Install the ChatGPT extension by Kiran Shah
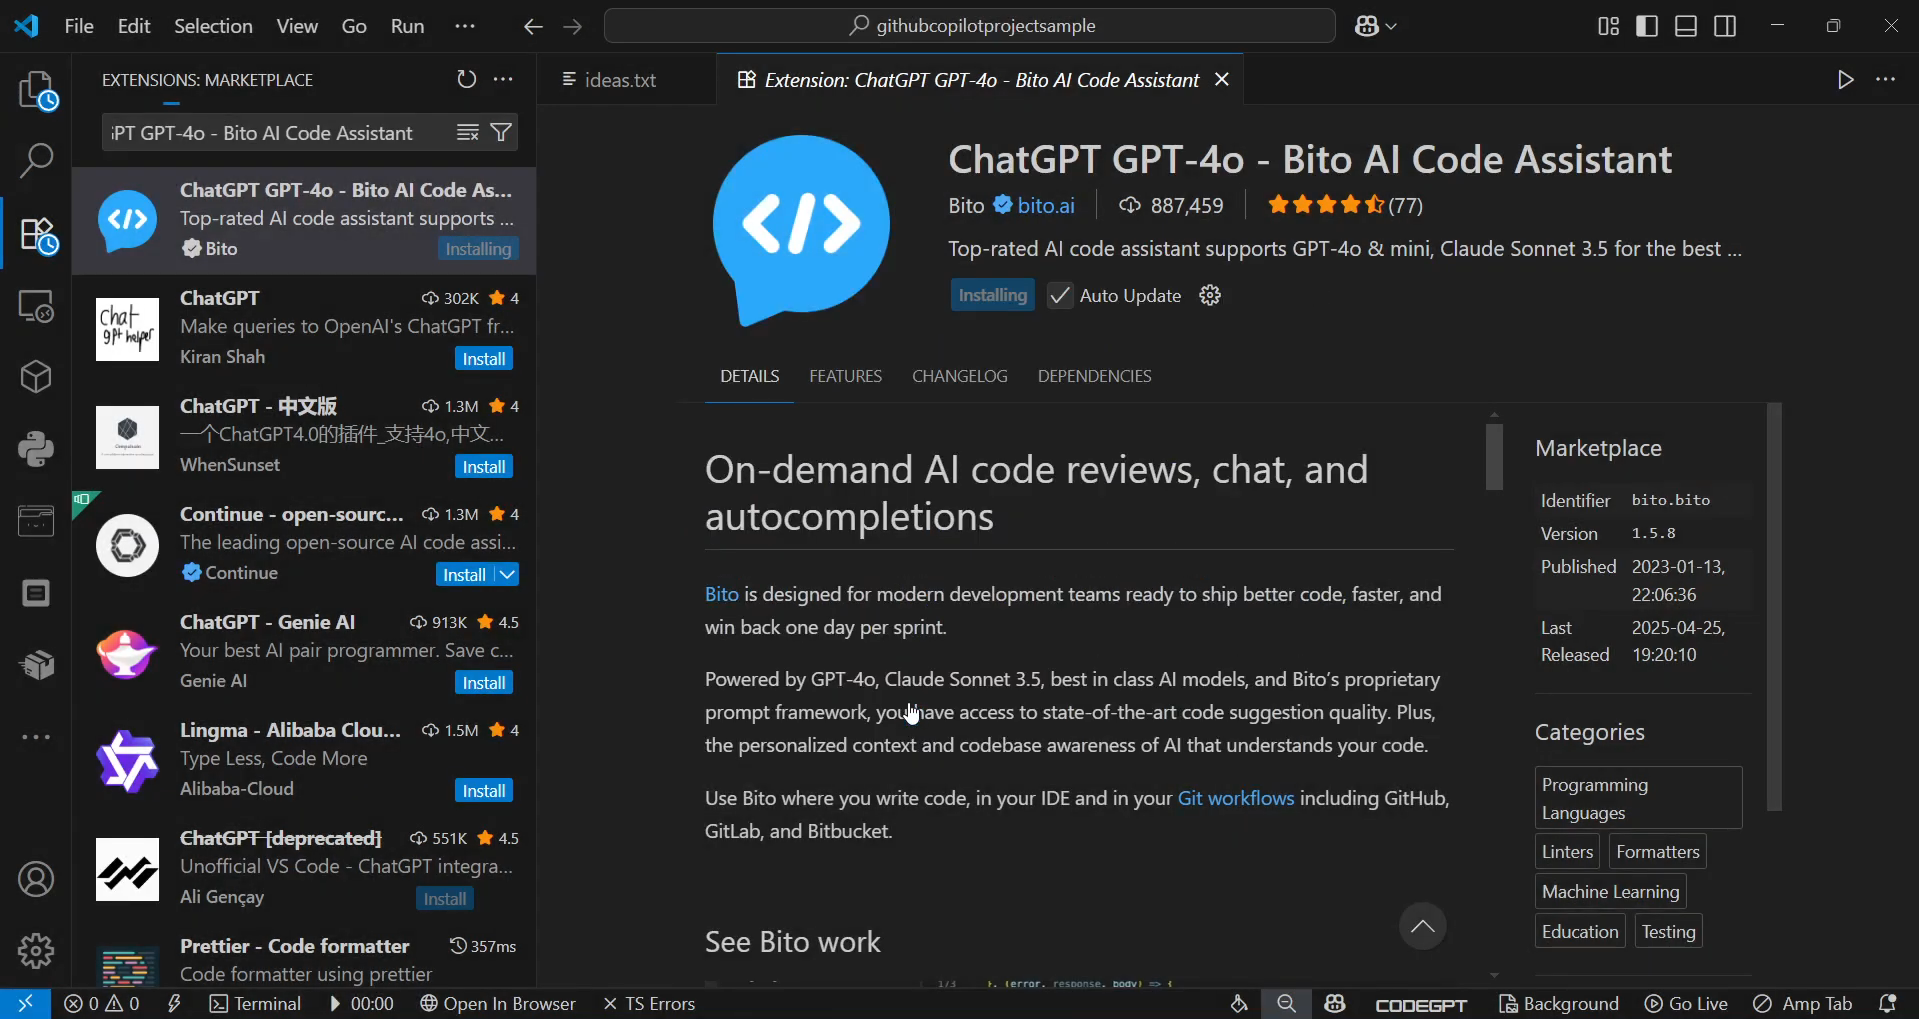The height and width of the screenshot is (1019, 1919). point(484,358)
